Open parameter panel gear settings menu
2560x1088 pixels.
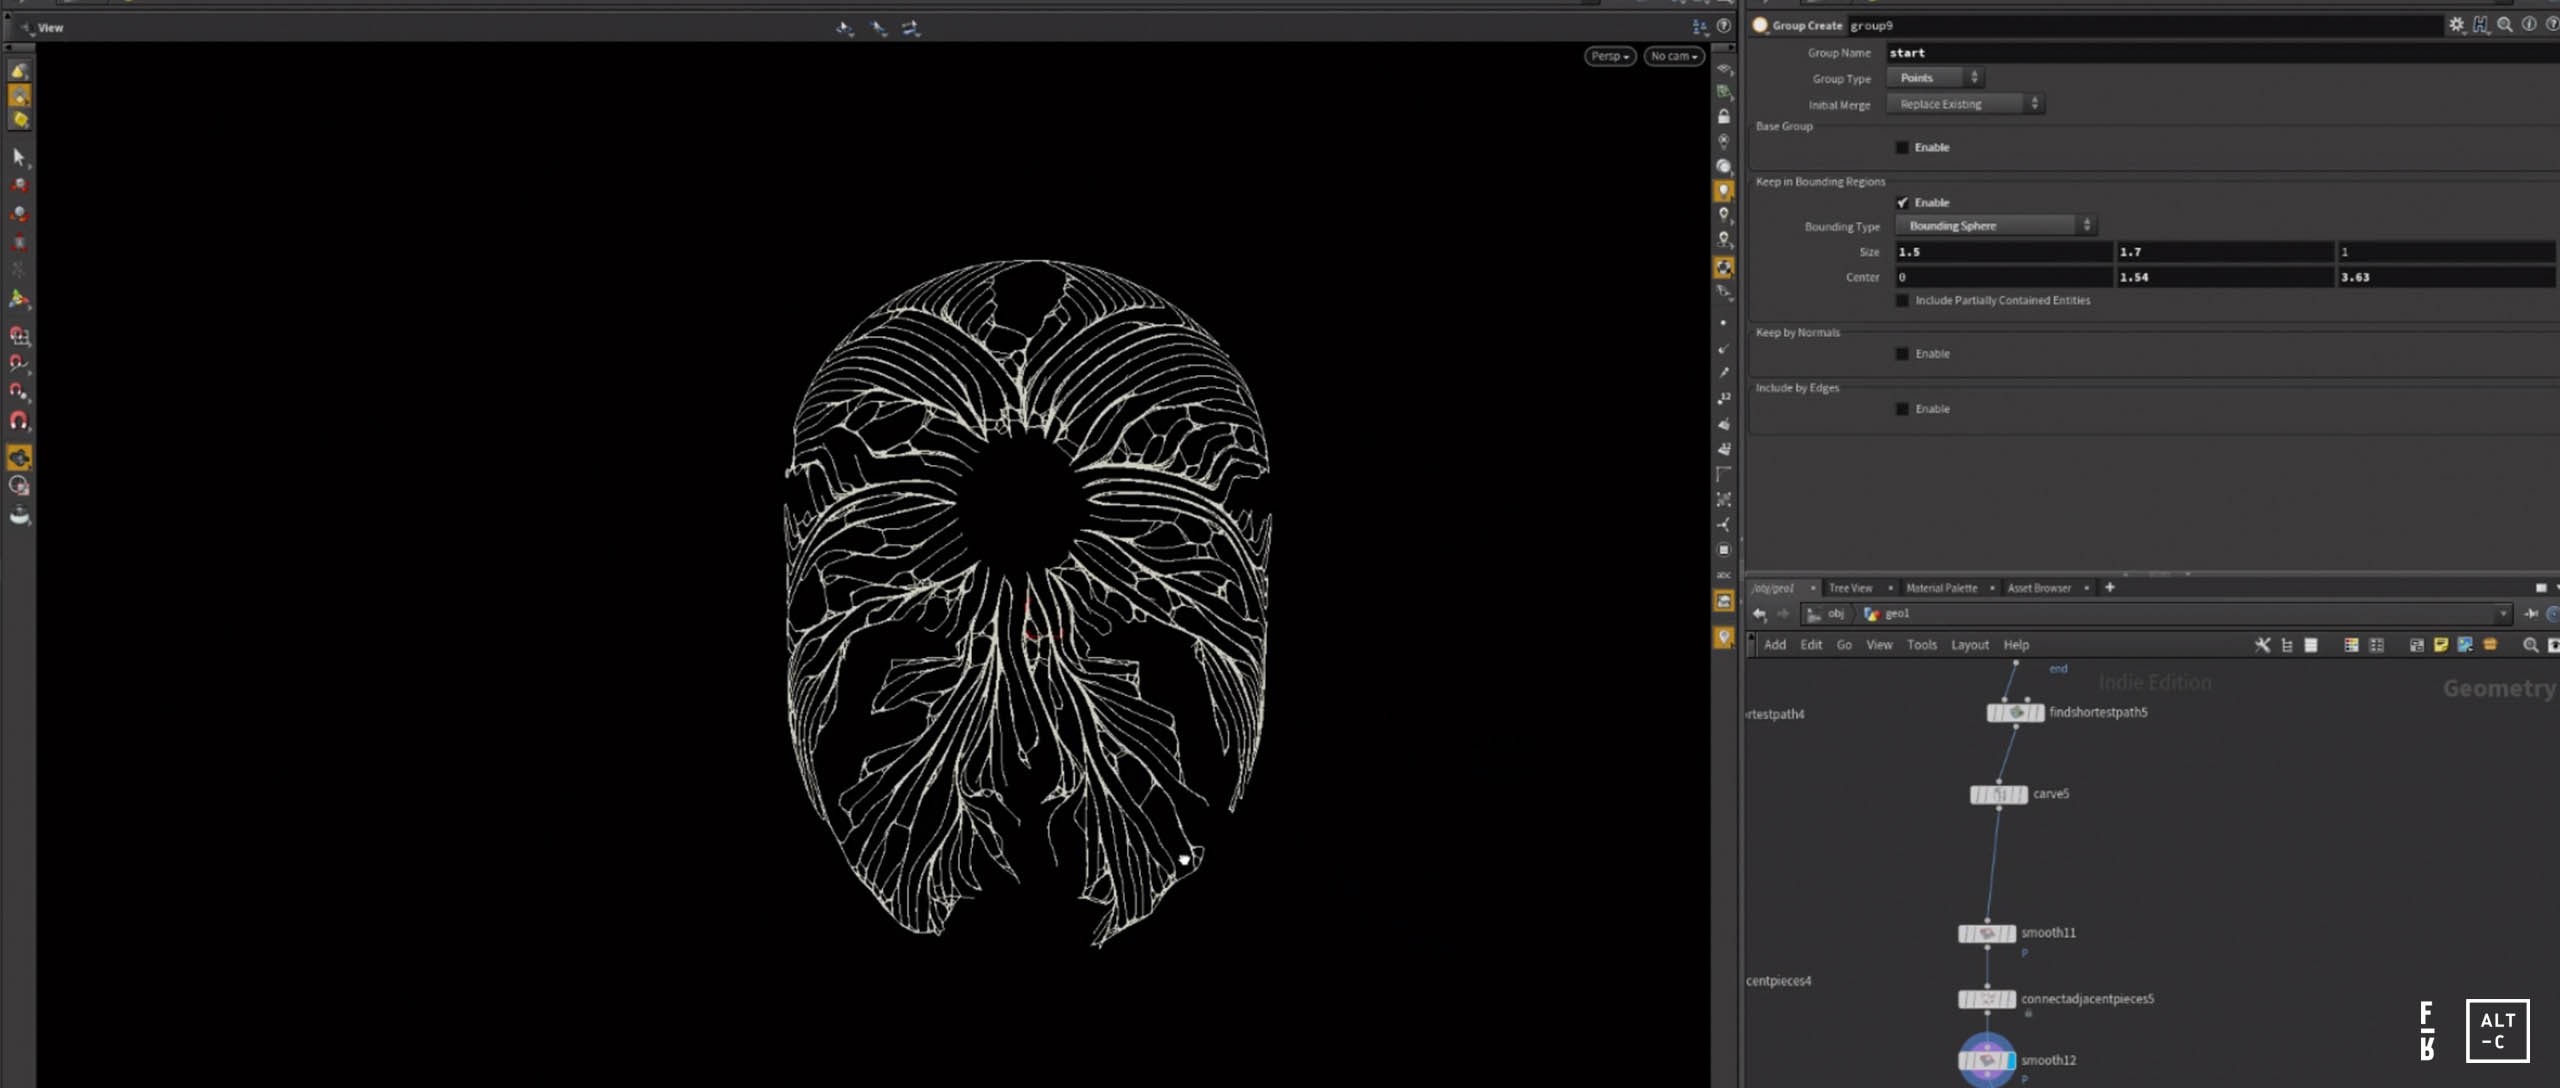click(x=2456, y=25)
